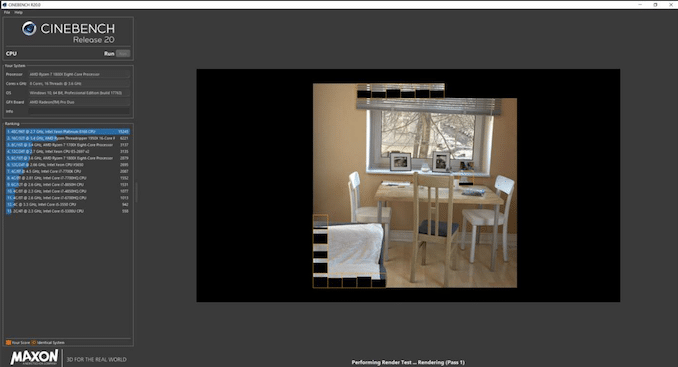
Task: Click the orange Your Score legend swatch
Action: [8, 342]
